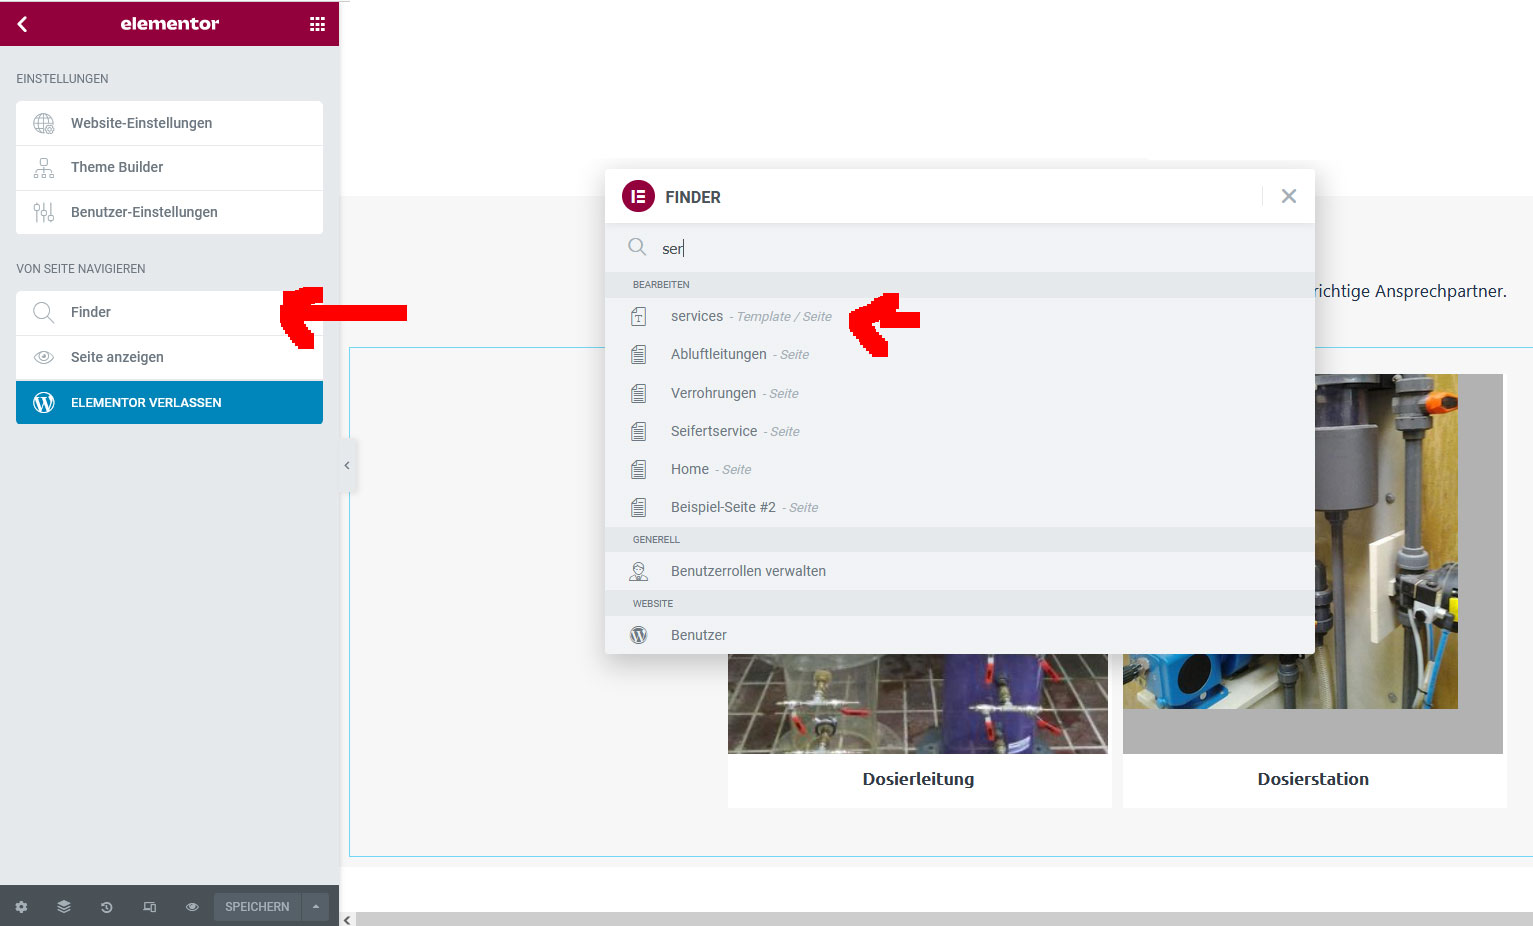Switch responsive mode icon
The image size is (1533, 926).
coord(149,907)
